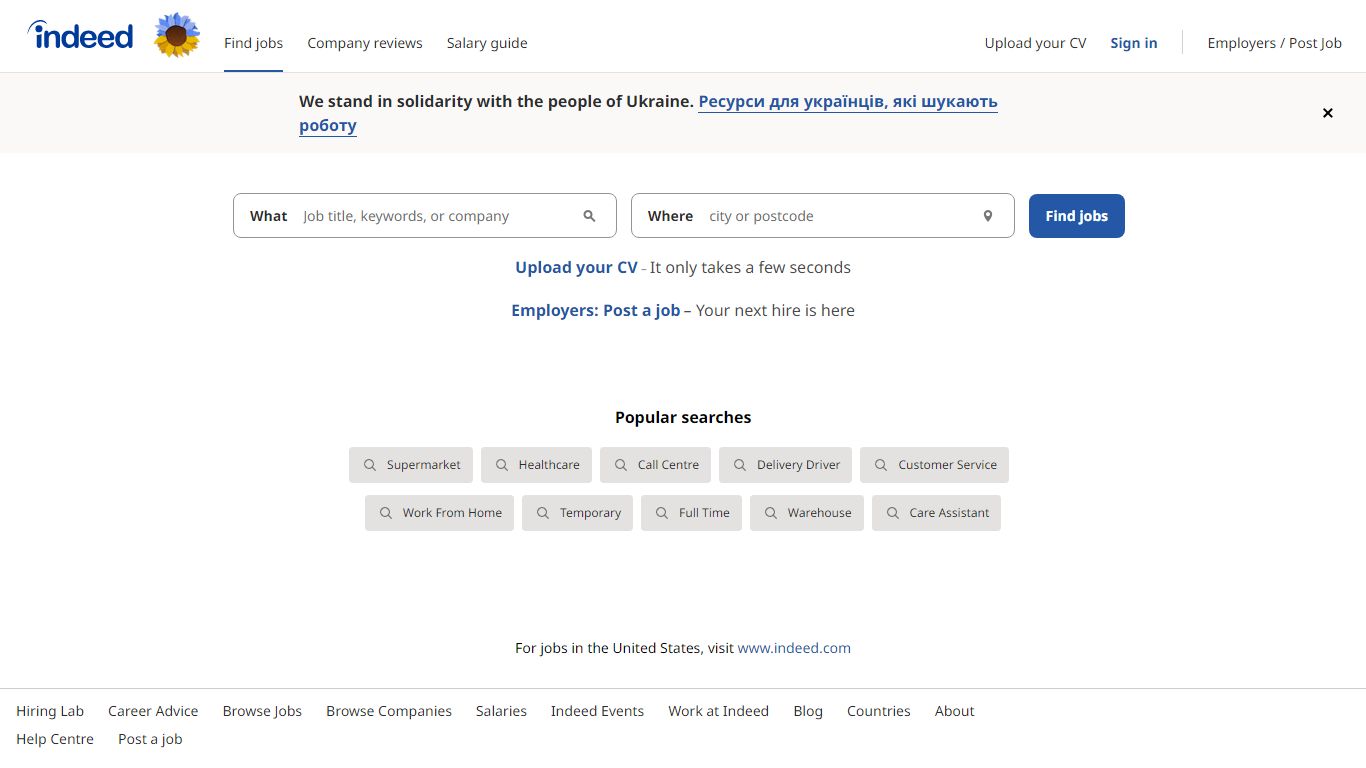Viewport: 1366px width, 768px height.
Task: Dismiss the Ukraine solidarity banner
Action: (1327, 113)
